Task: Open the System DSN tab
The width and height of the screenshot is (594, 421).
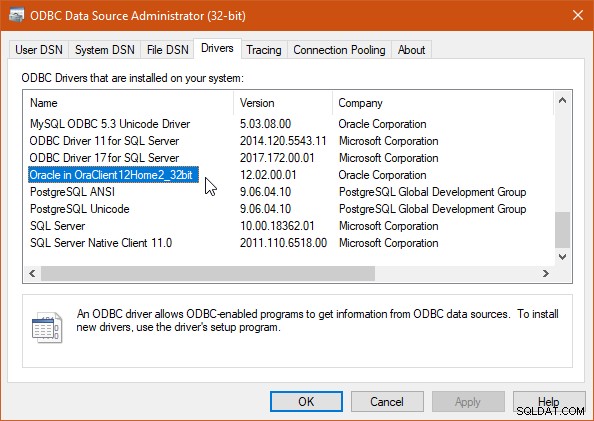Action: tap(105, 50)
